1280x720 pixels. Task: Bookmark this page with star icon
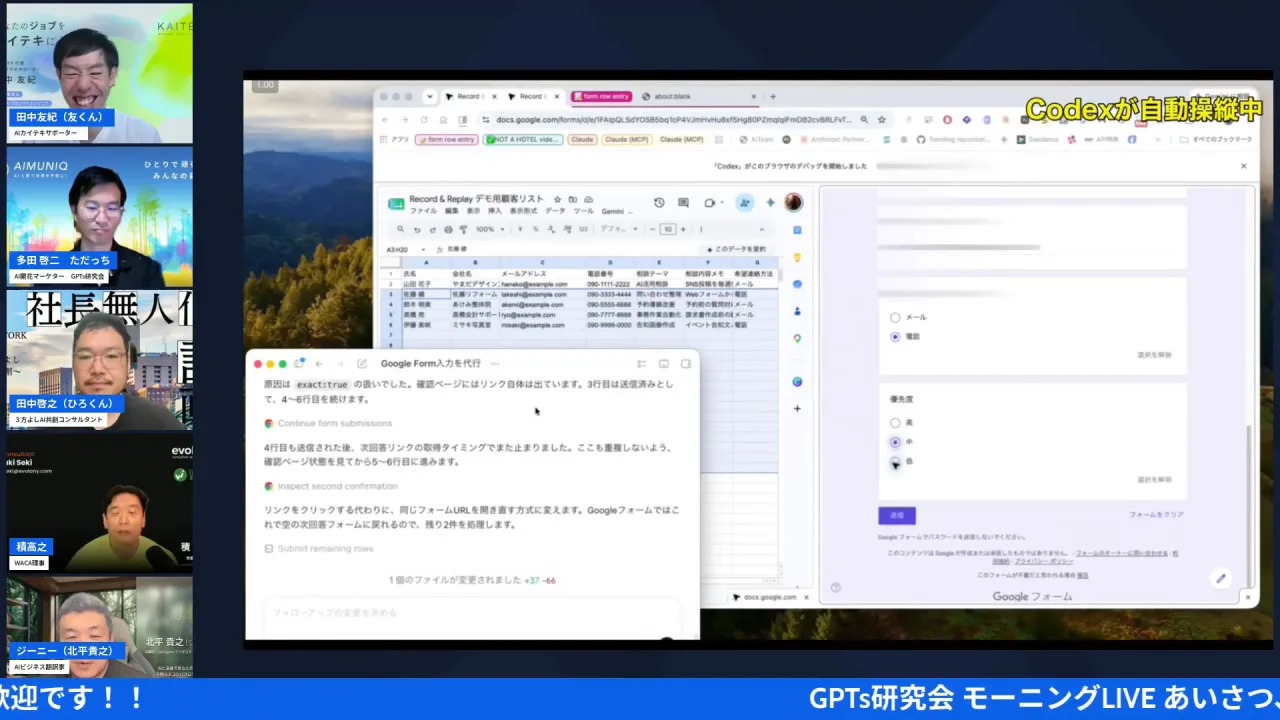coord(881,120)
